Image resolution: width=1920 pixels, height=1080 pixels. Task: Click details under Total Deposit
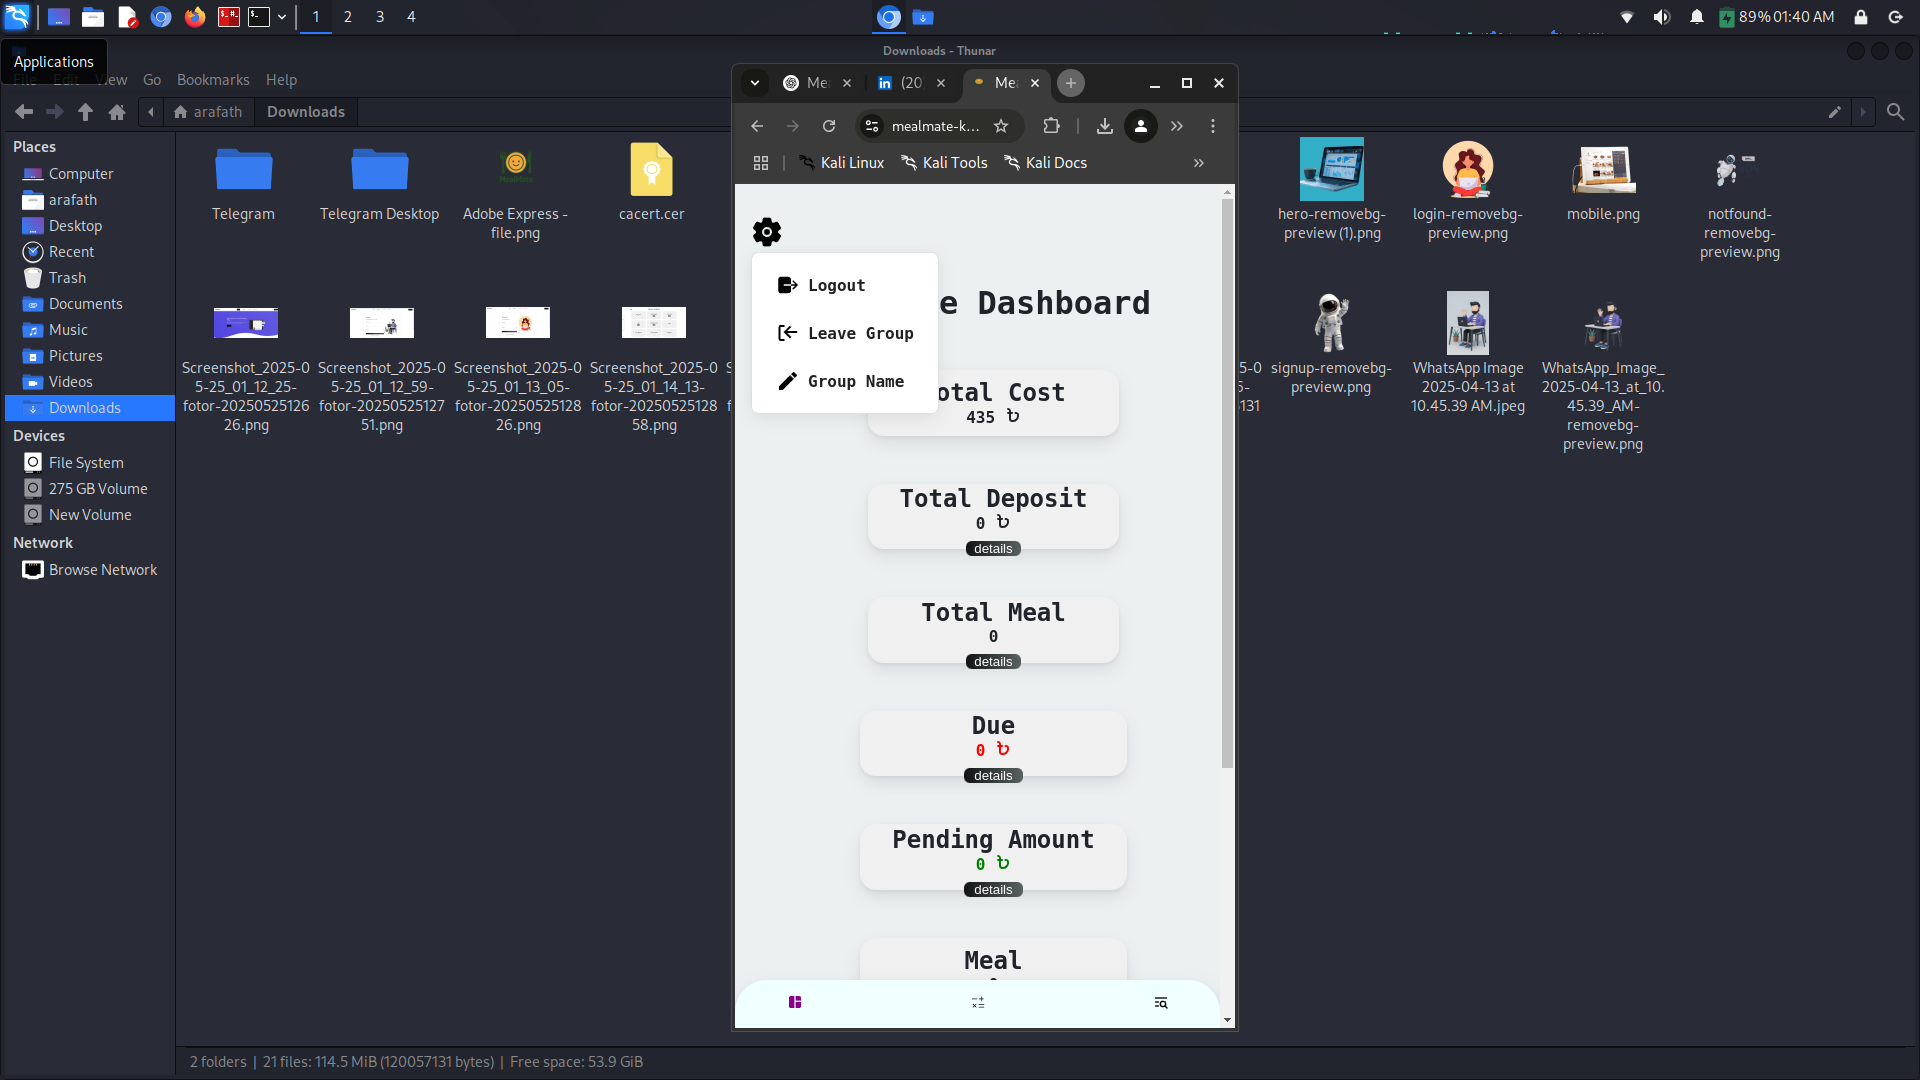coord(993,549)
